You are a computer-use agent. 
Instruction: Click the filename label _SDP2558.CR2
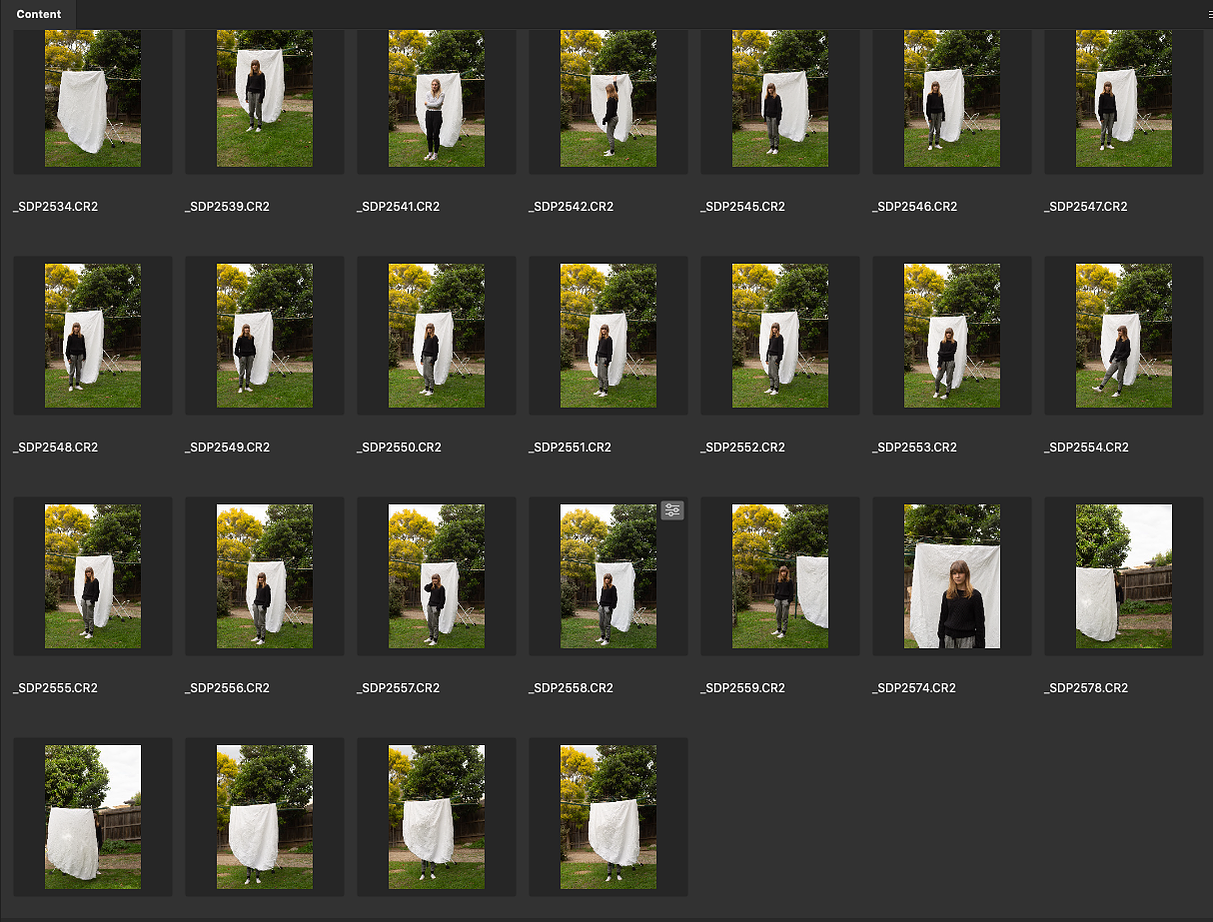coord(571,688)
